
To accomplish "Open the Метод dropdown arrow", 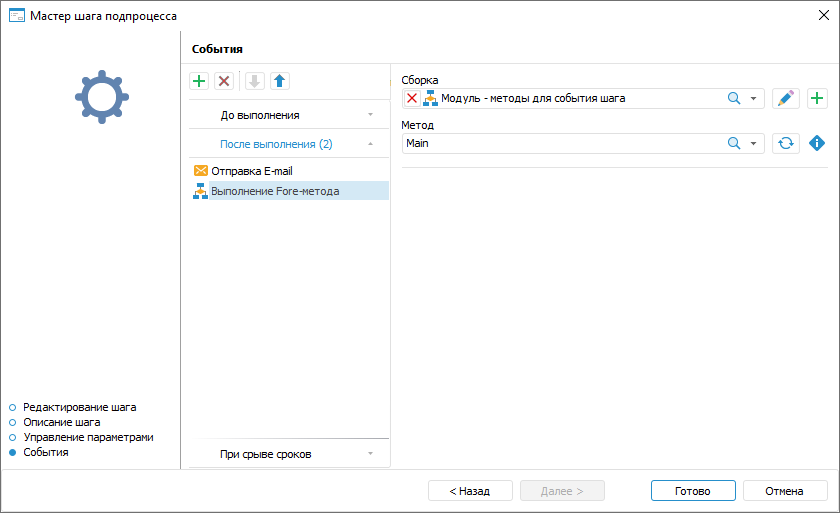I will pyautogui.click(x=754, y=143).
